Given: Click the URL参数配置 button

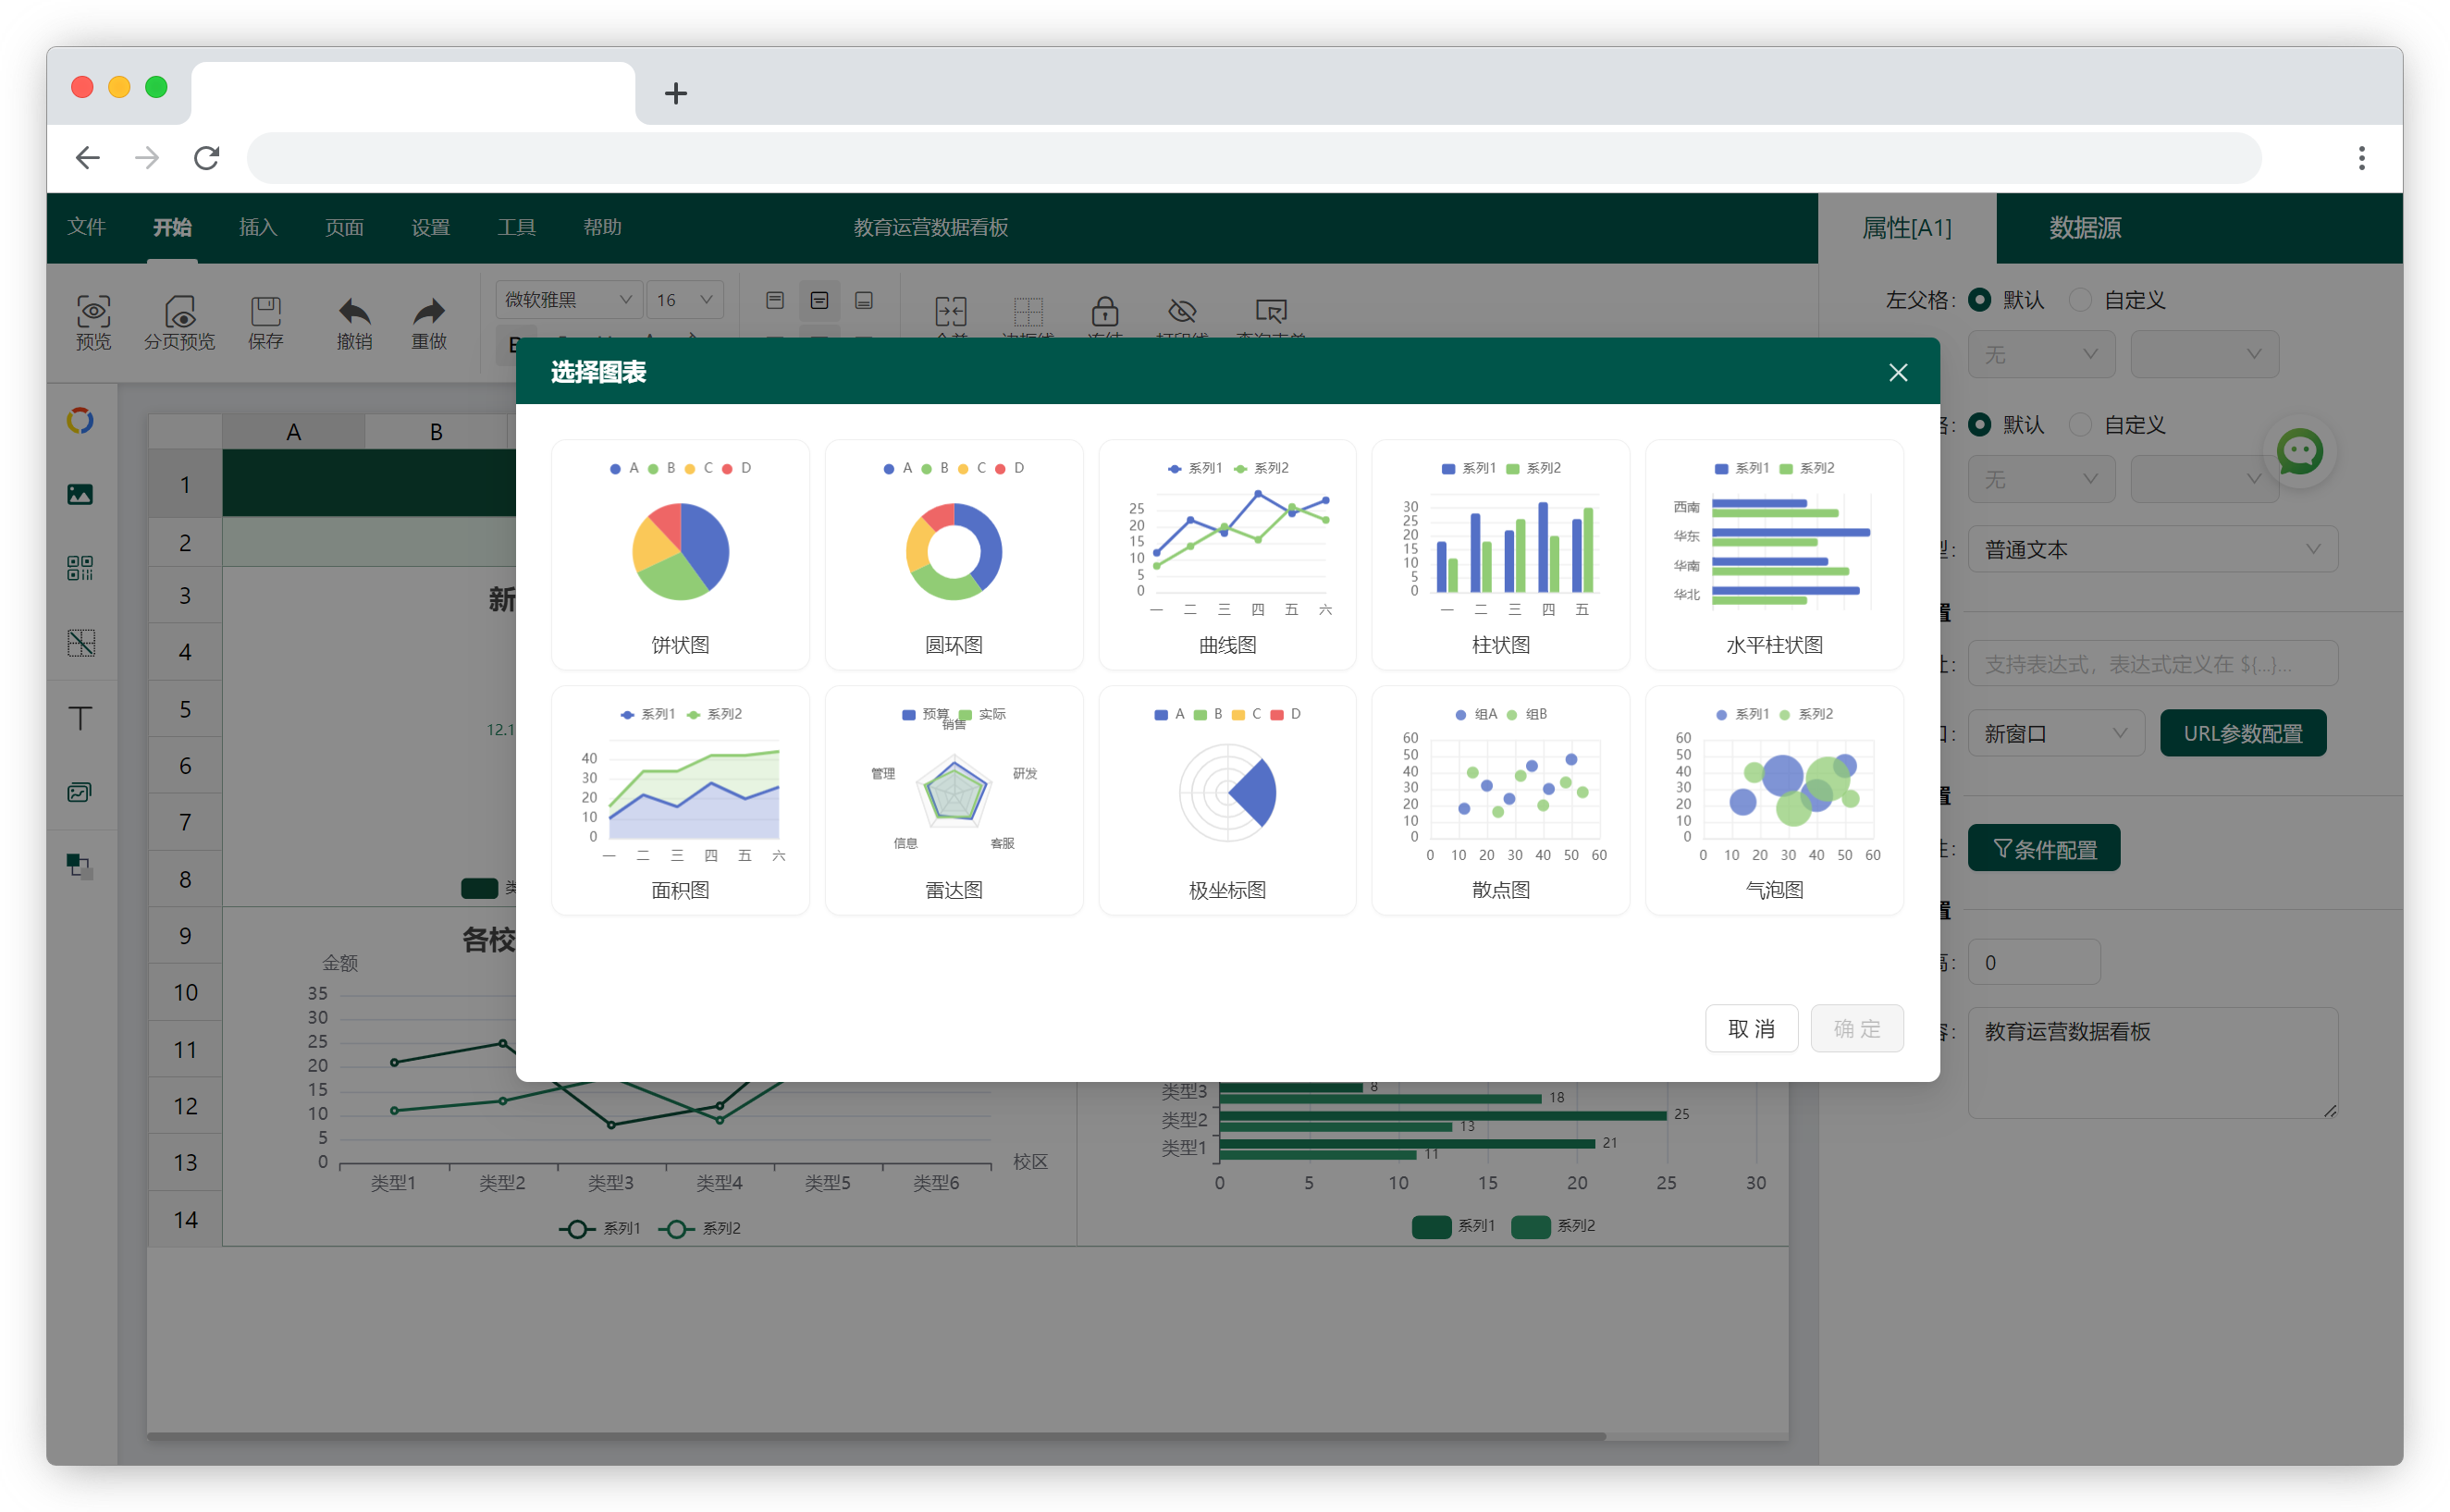Looking at the screenshot, I should (2242, 733).
